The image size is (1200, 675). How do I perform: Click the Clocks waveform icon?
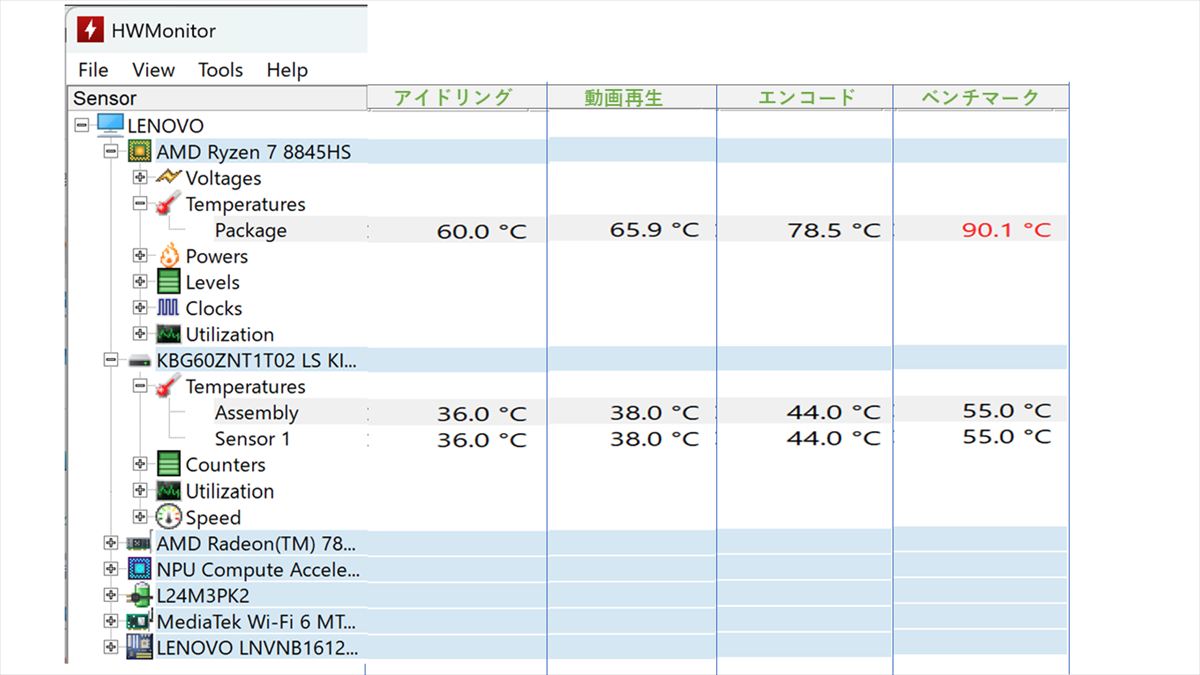(169, 308)
